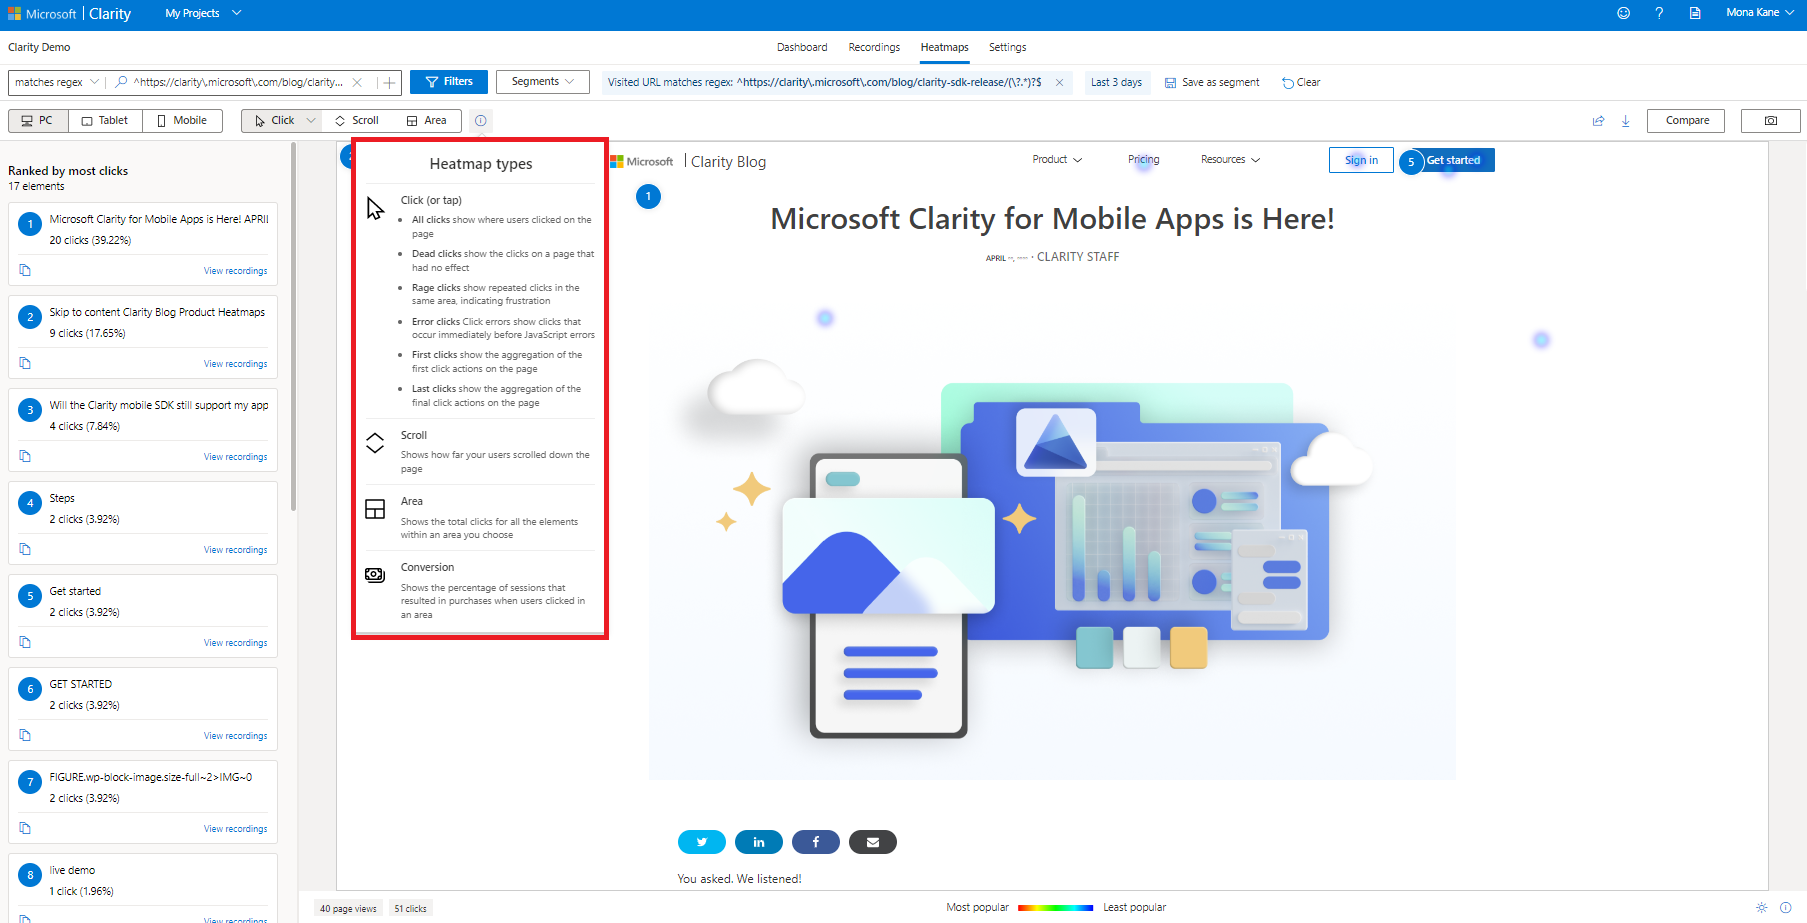The image size is (1807, 923).
Task: View recordings for the Skip to content card
Action: 236,363
